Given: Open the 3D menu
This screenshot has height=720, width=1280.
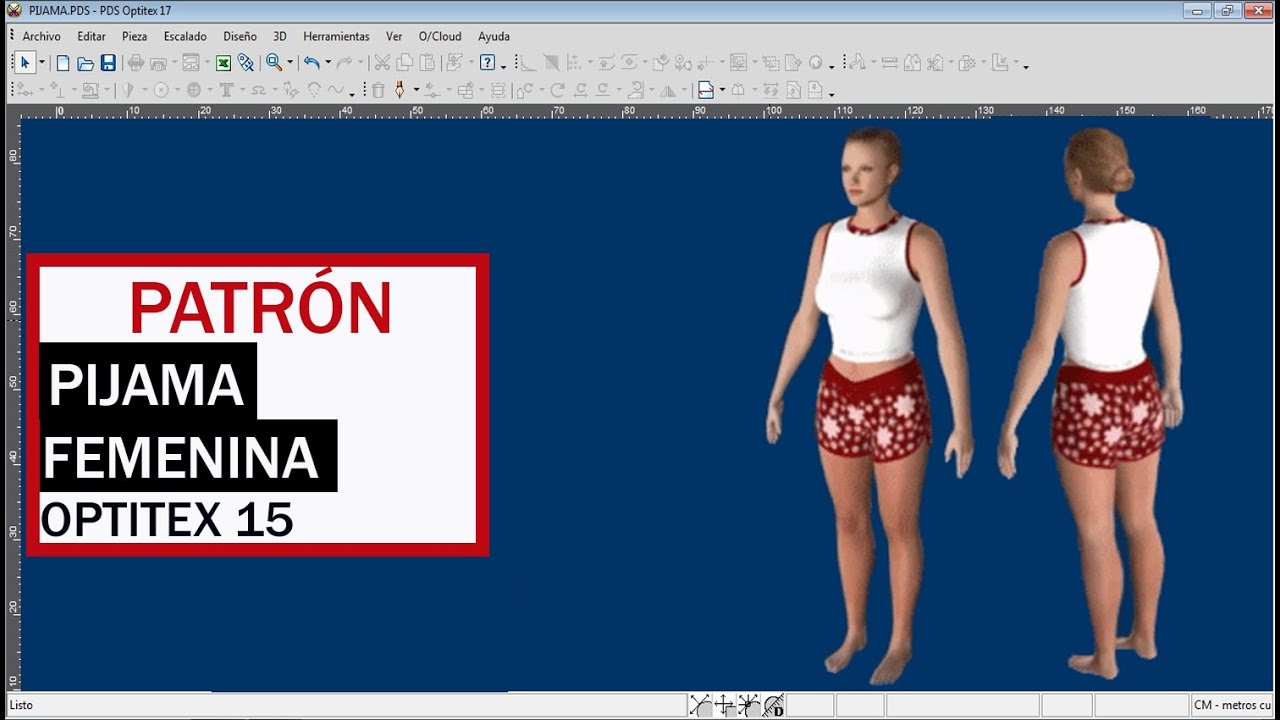Looking at the screenshot, I should pos(280,36).
